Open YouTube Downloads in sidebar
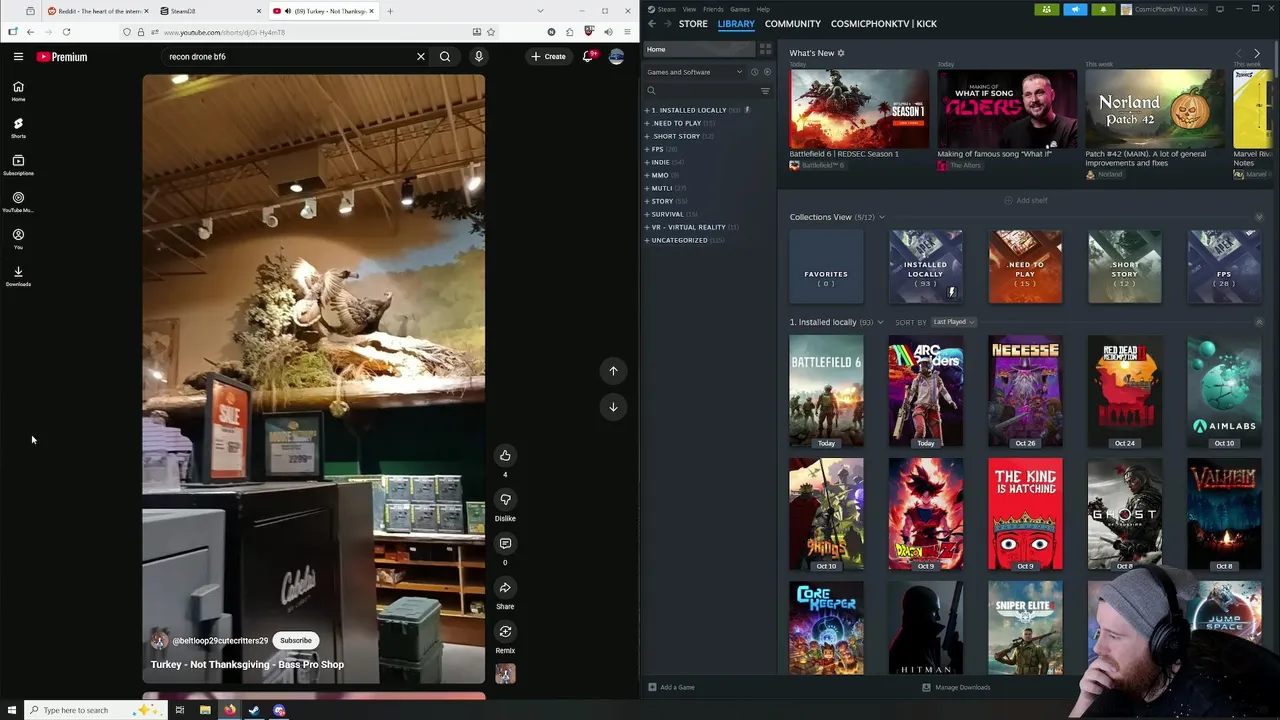This screenshot has width=1280, height=720. click(x=18, y=276)
